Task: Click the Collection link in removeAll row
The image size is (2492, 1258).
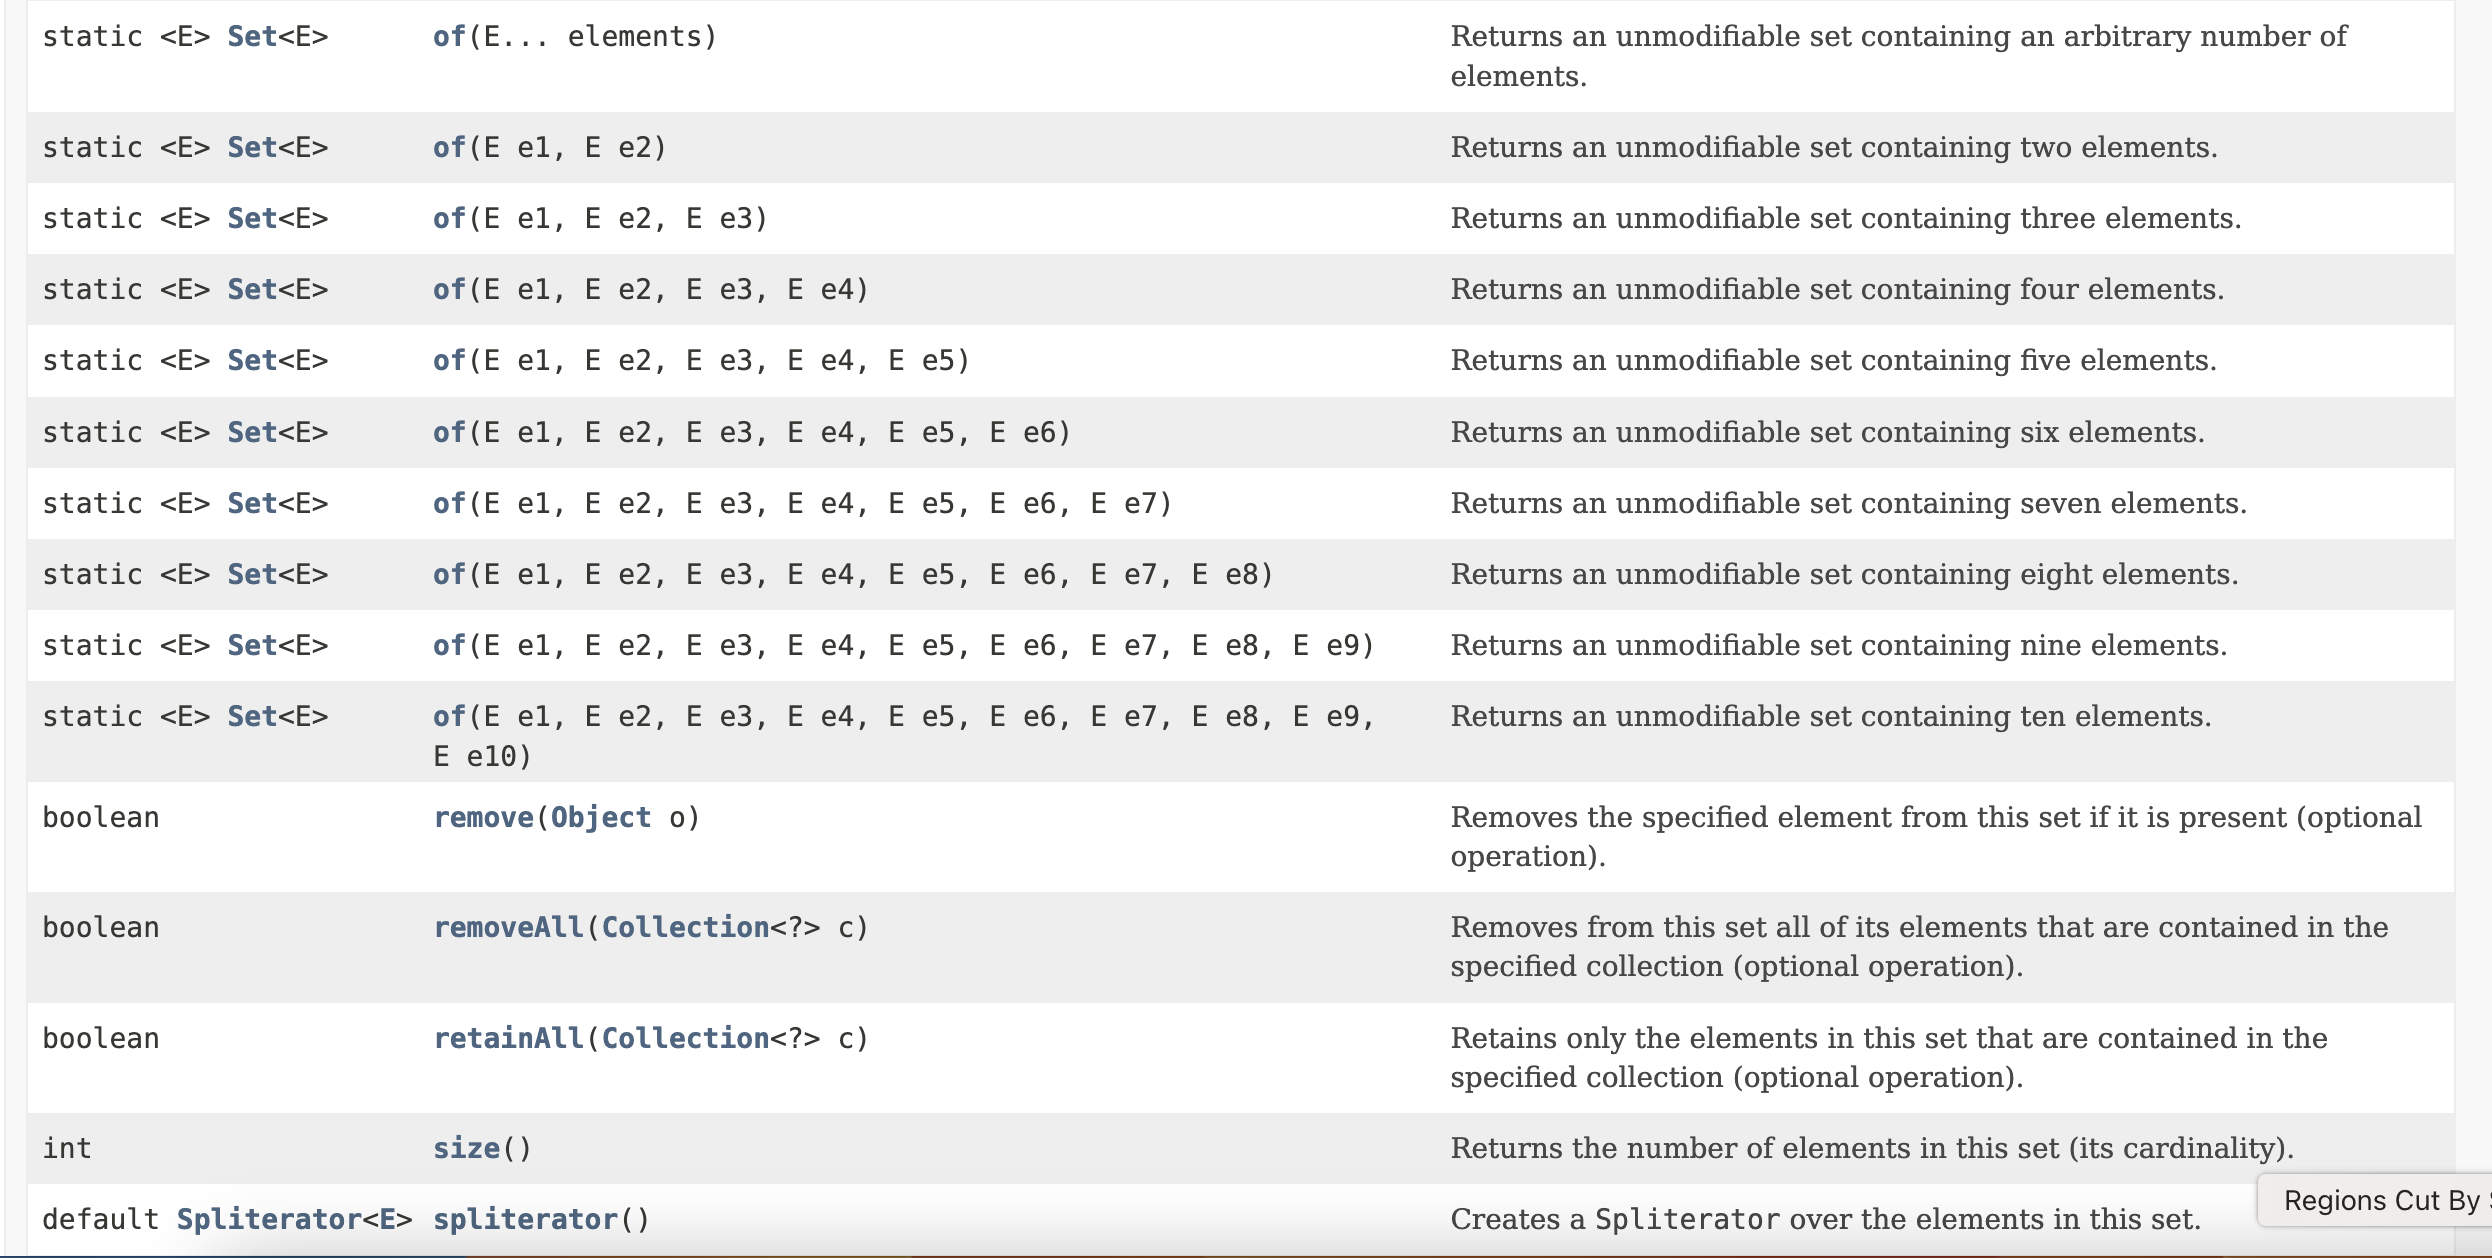Action: (685, 928)
